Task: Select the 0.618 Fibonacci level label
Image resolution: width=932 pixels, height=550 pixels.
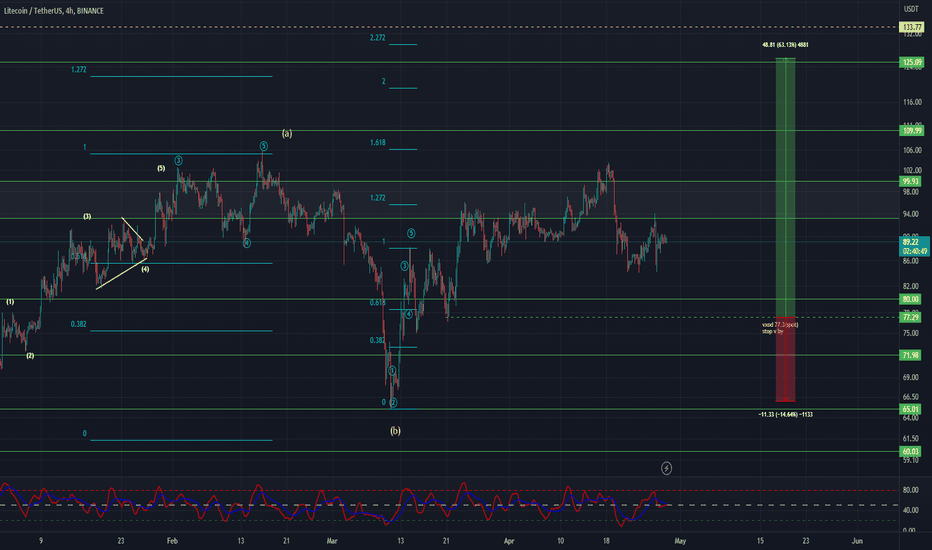Action: tap(377, 303)
